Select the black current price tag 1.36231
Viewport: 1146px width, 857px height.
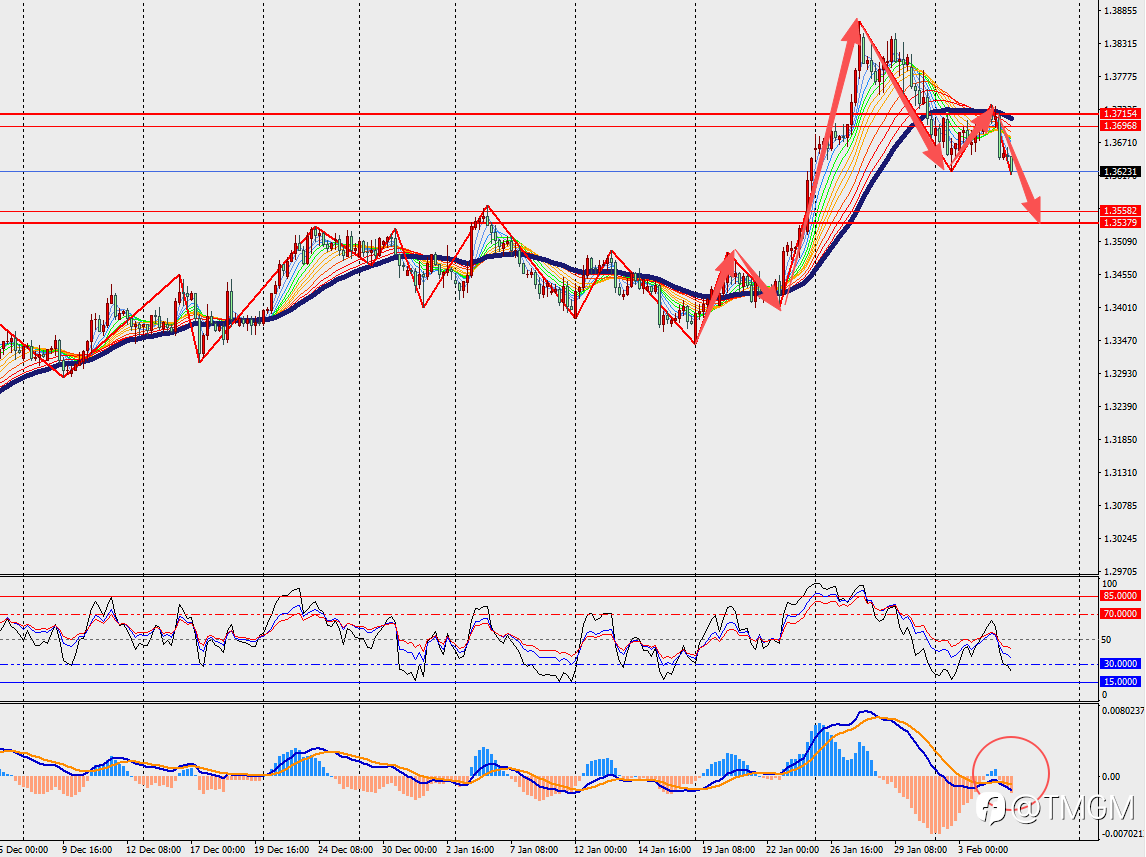tap(1120, 172)
